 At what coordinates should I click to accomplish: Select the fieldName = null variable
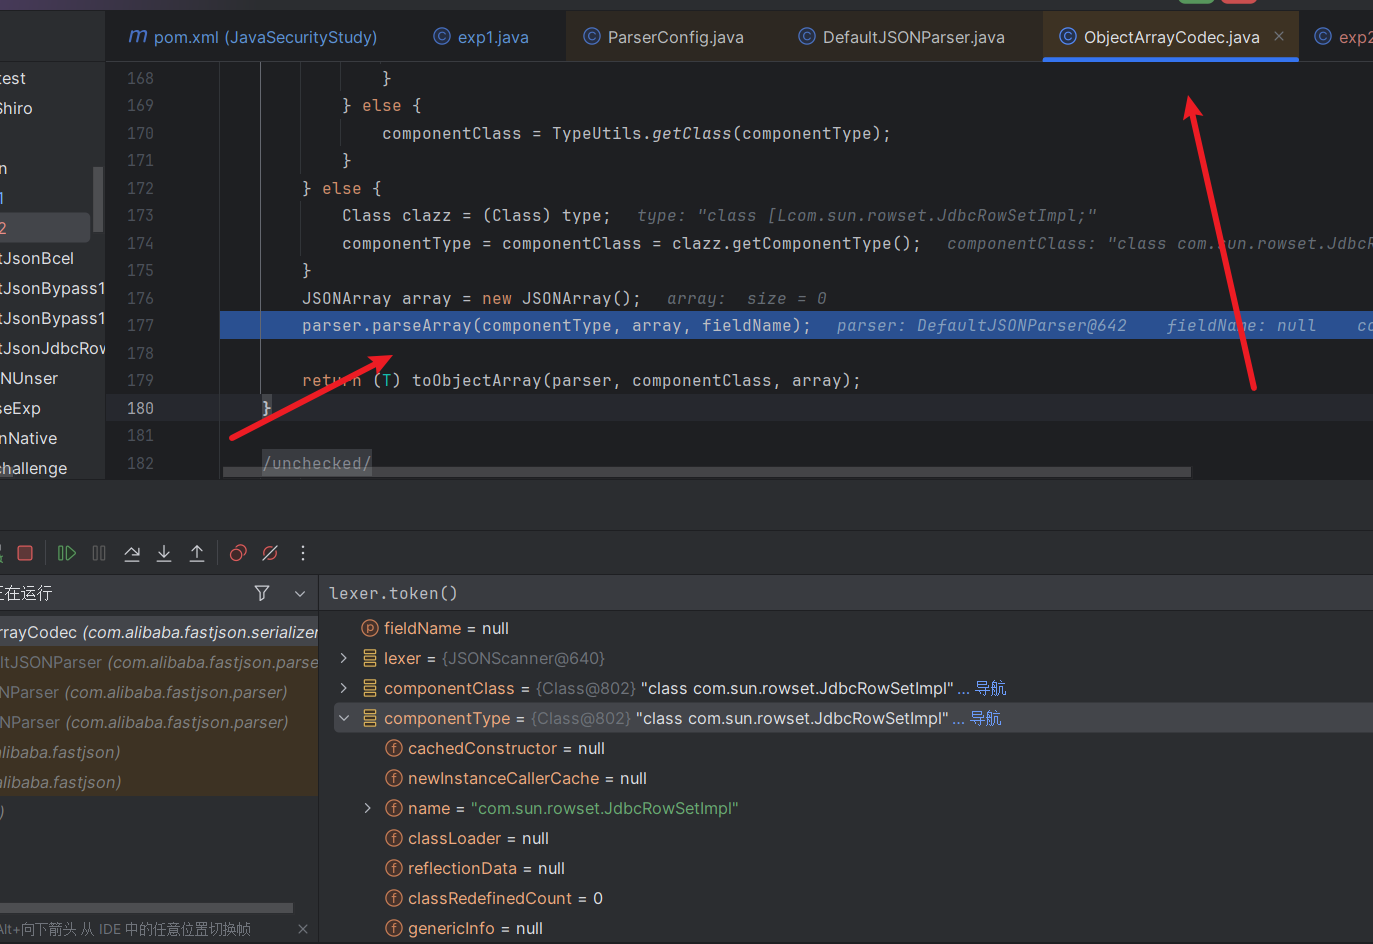point(446,628)
